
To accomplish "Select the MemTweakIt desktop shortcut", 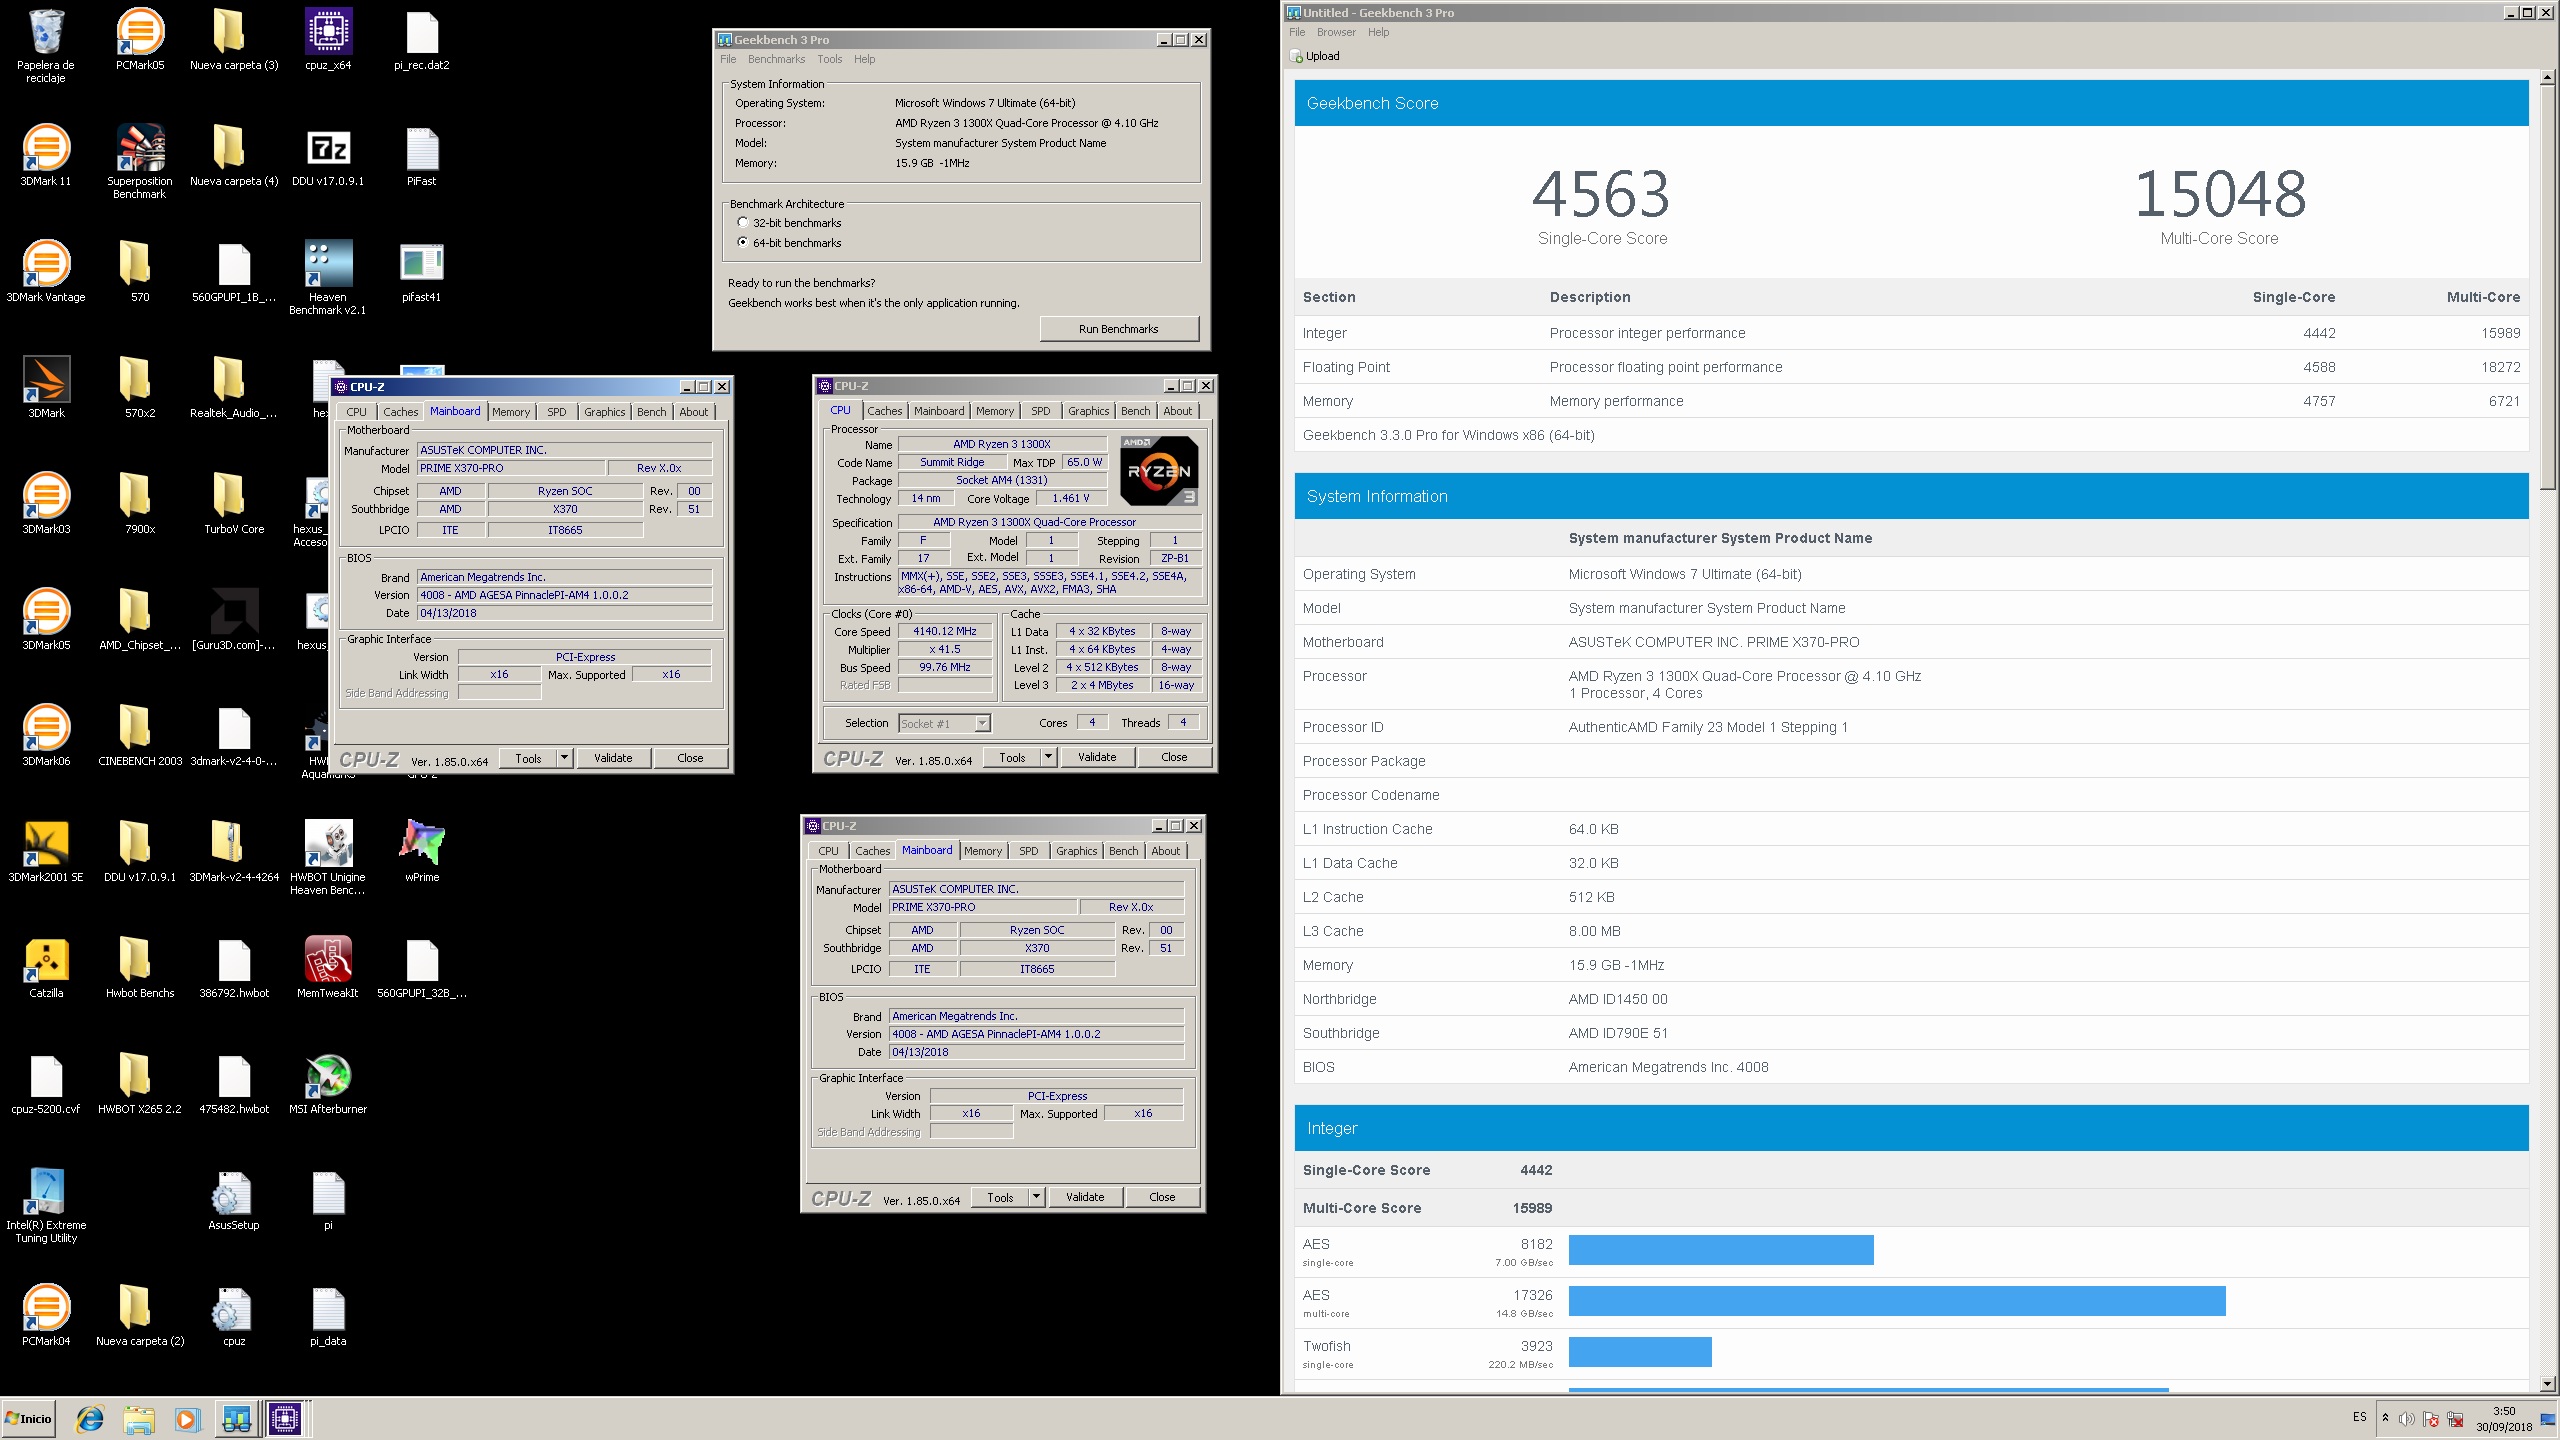I will click(x=328, y=967).
